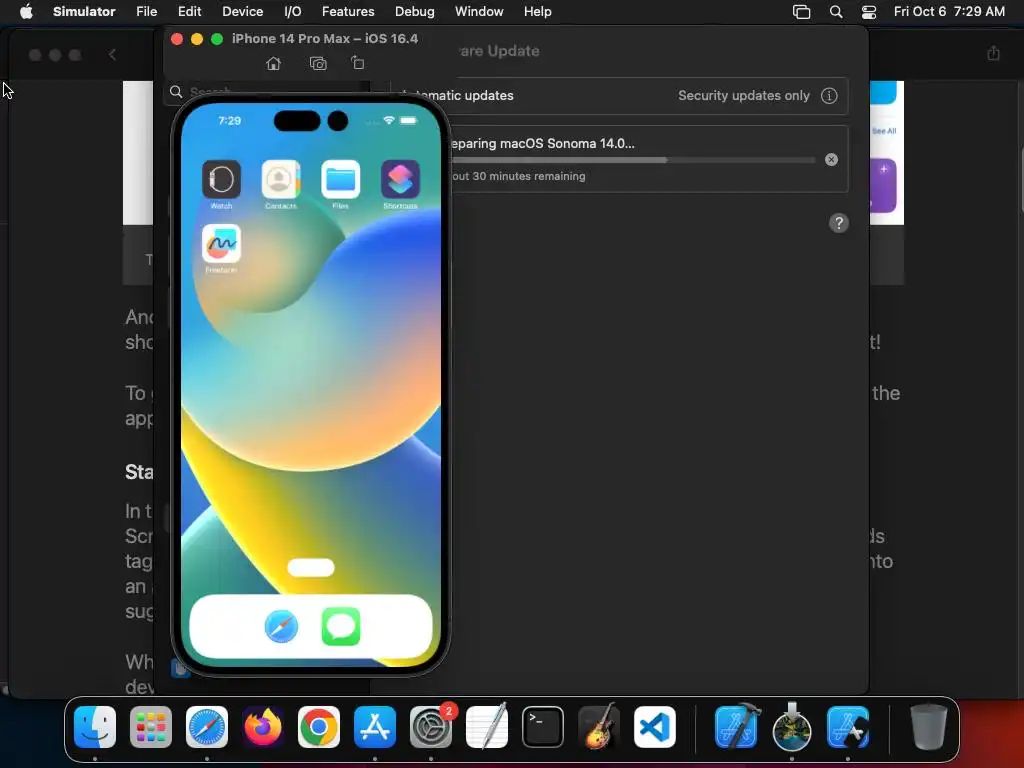Open TextEdit from the Dock

487,727
